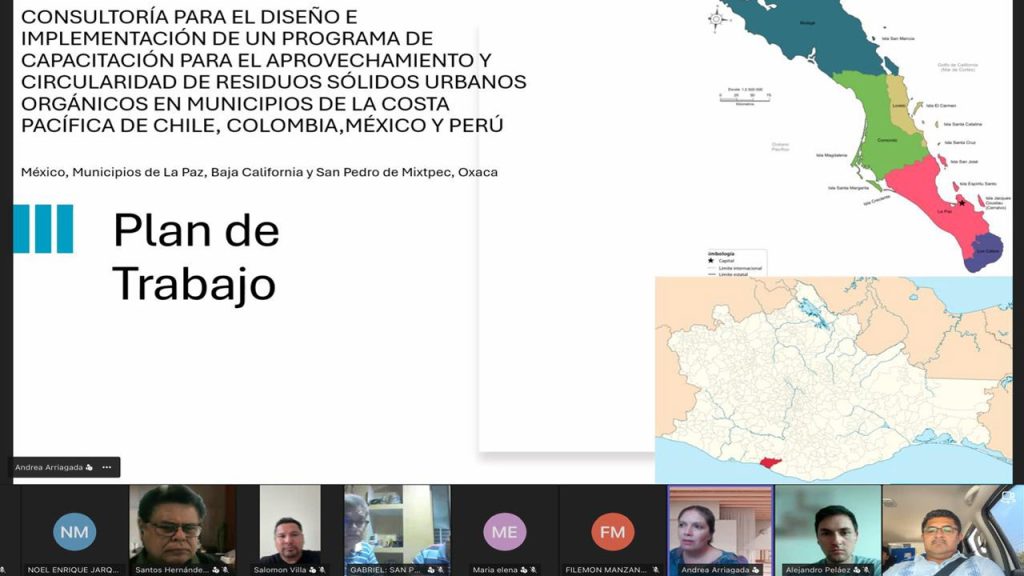Viewport: 1024px width, 576px height.
Task: Click muted mic icon beside Salomon Villa name
Action: [x=322, y=569]
